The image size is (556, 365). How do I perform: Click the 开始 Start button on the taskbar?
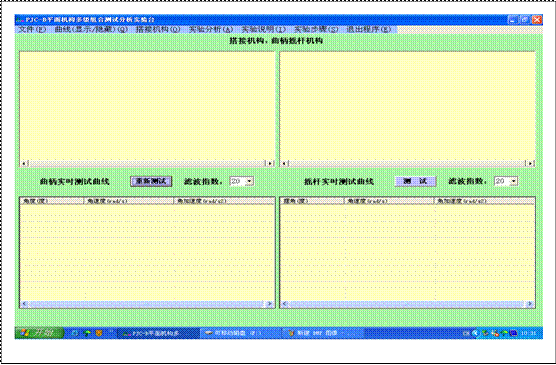[39, 333]
